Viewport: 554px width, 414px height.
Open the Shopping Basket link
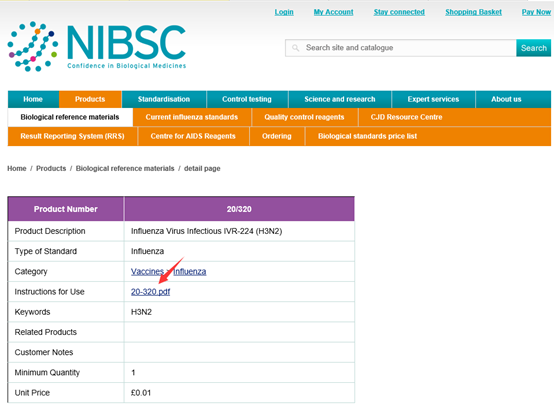pos(473,12)
